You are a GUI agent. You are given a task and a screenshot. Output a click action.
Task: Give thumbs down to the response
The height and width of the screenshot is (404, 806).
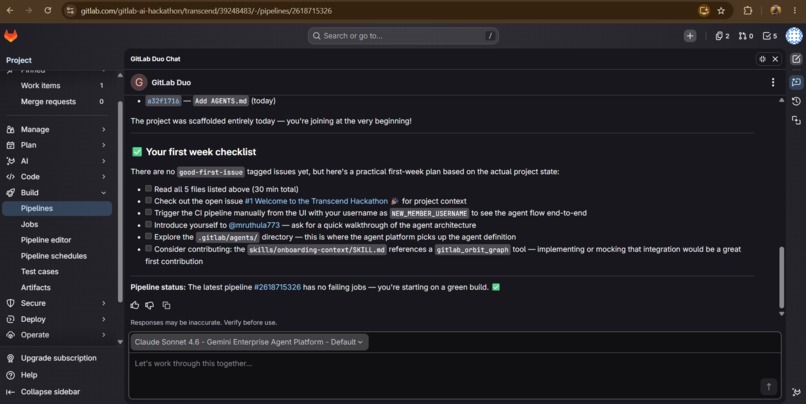click(x=150, y=305)
